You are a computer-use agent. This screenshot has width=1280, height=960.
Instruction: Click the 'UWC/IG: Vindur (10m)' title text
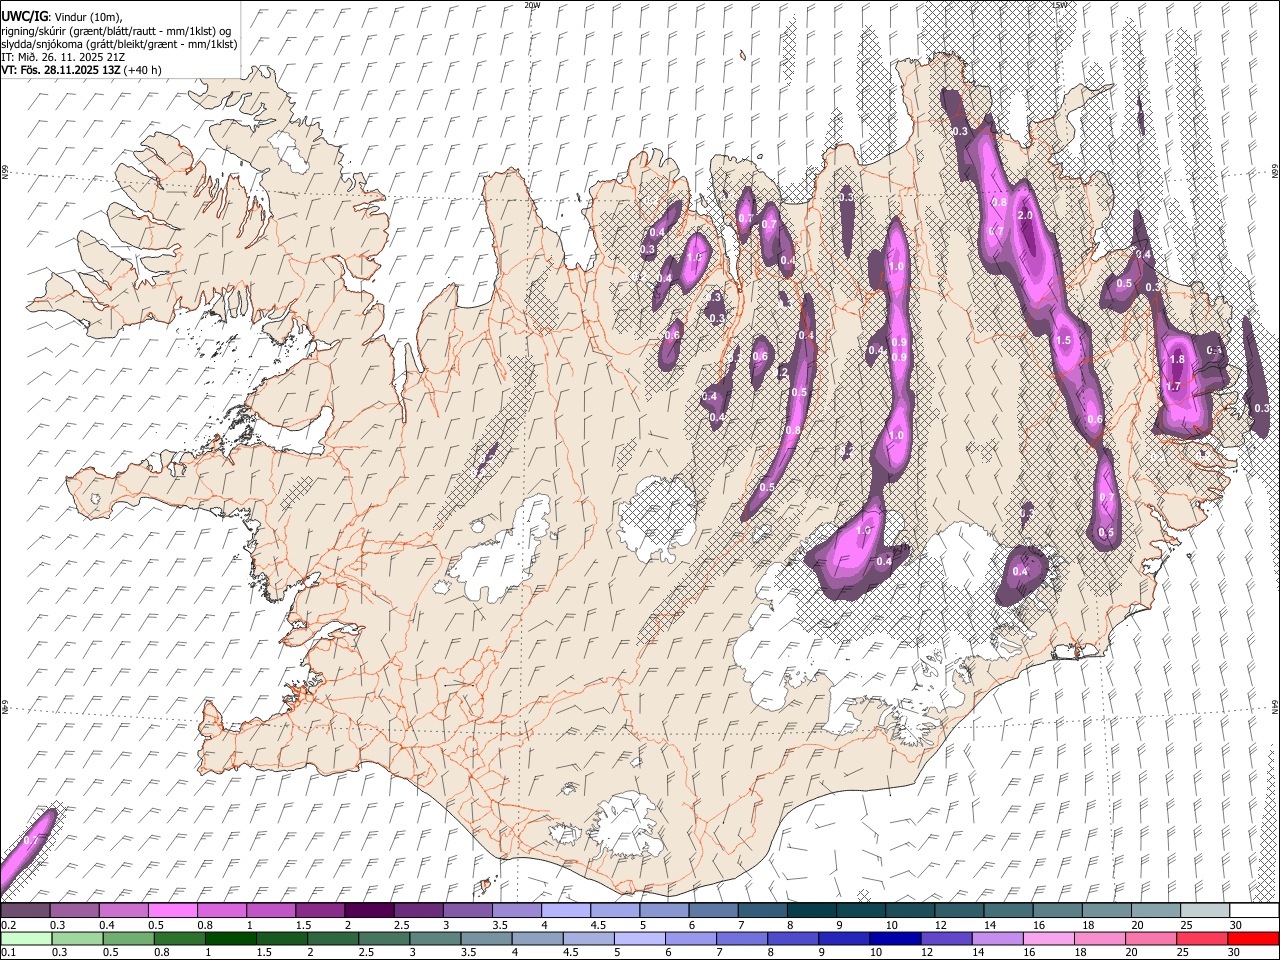pos(63,16)
